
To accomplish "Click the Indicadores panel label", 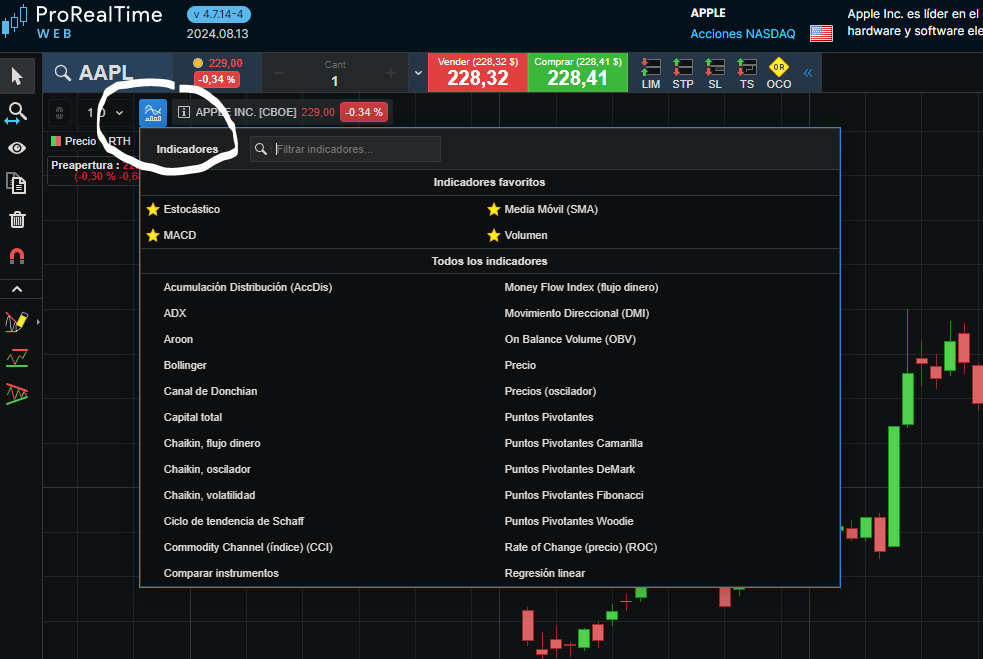I will 187,149.
